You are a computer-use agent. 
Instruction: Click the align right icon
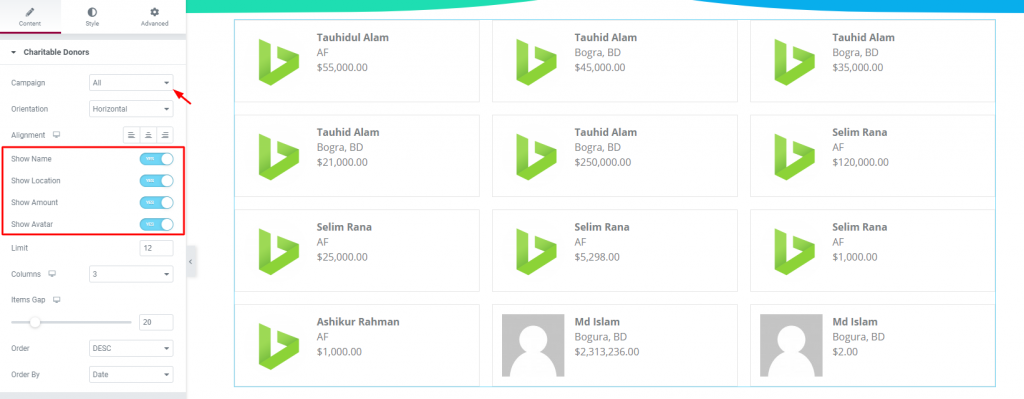click(x=165, y=135)
